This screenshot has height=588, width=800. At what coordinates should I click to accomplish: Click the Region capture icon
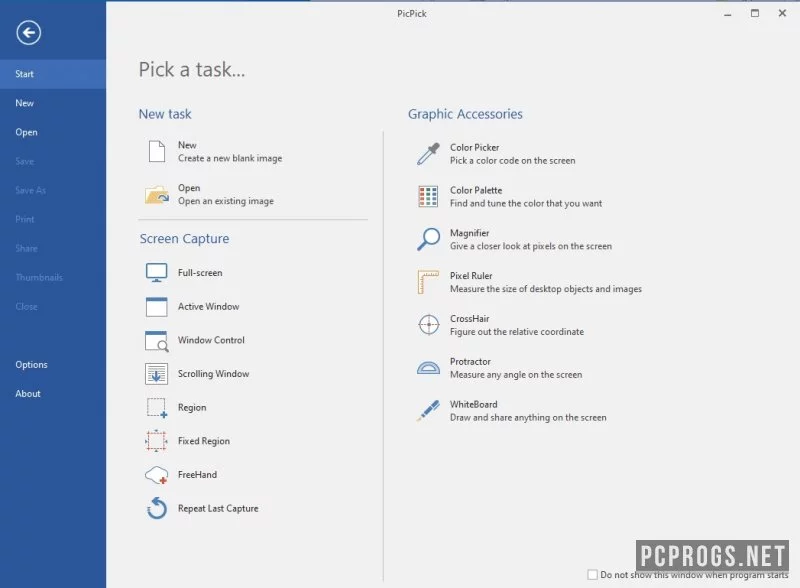[157, 408]
